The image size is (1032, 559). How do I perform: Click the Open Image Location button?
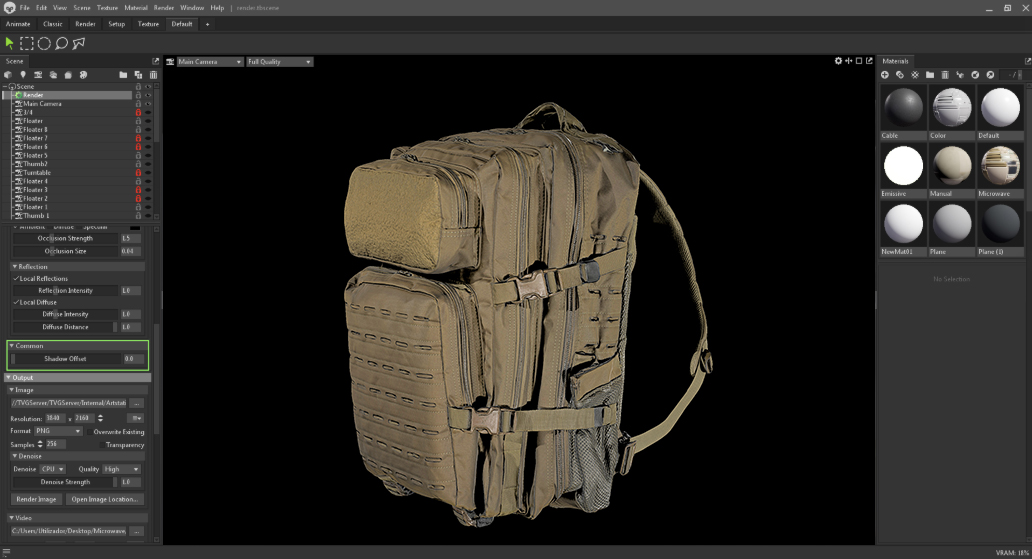pyautogui.click(x=105, y=499)
